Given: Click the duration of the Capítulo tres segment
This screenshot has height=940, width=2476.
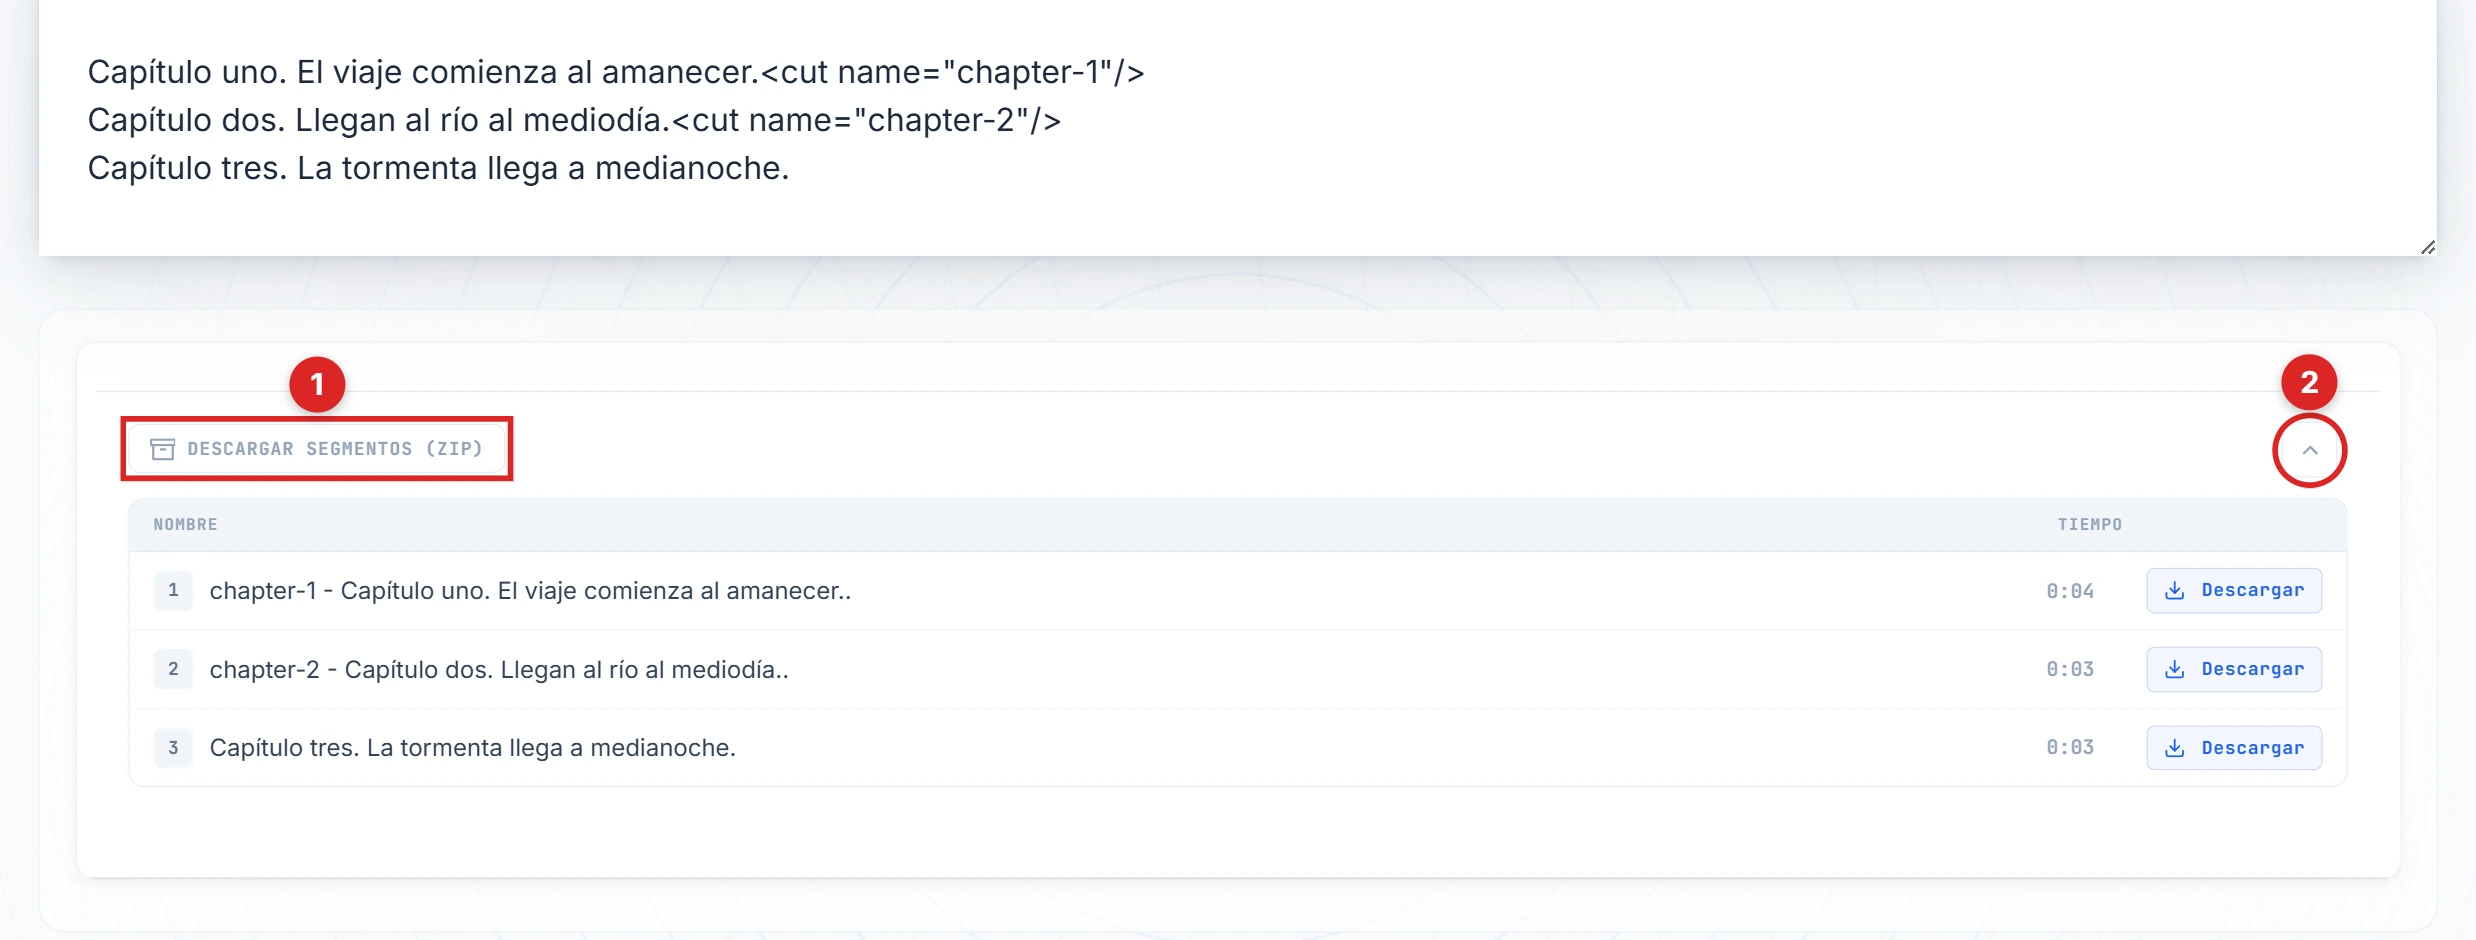Looking at the screenshot, I should (x=2069, y=748).
